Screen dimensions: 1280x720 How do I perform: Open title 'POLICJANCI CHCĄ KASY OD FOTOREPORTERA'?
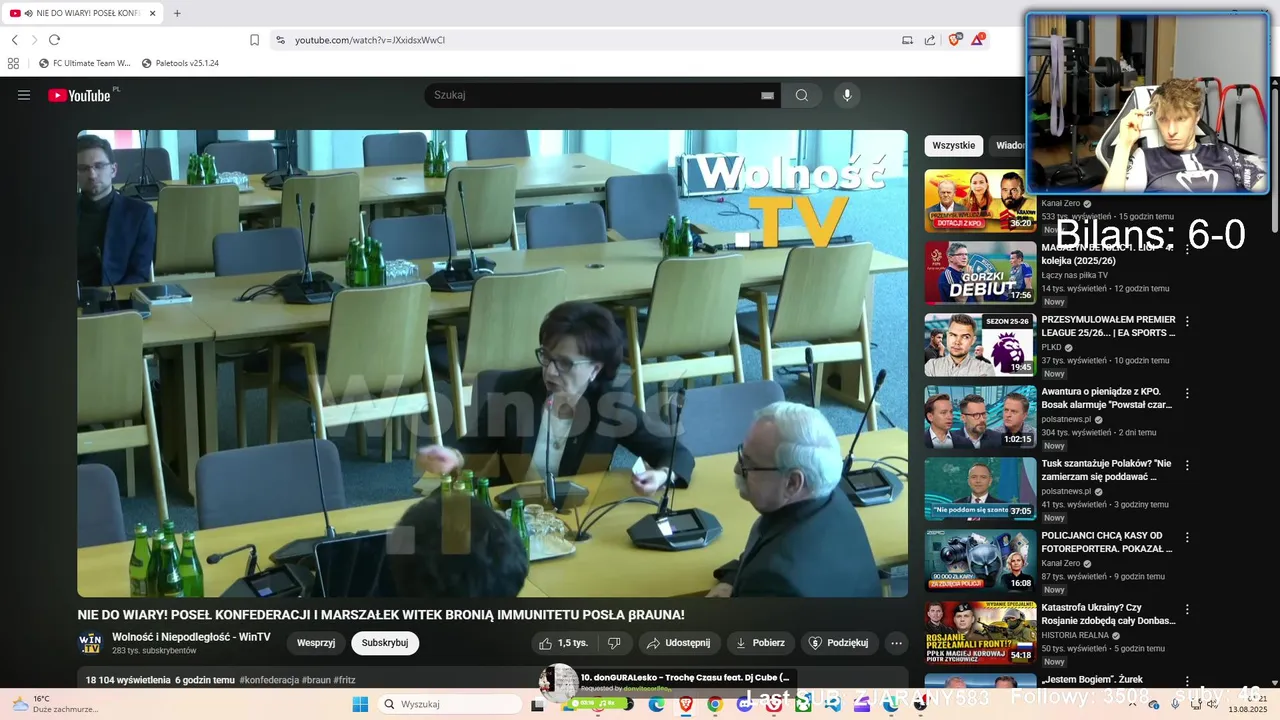pos(1107,542)
